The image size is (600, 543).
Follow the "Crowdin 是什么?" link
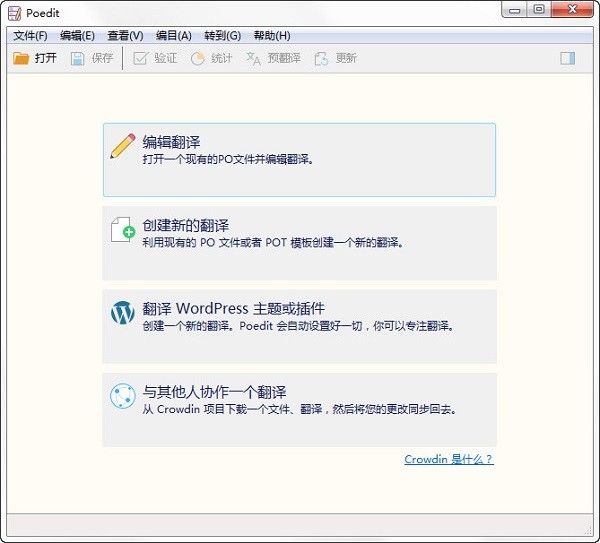click(448, 459)
